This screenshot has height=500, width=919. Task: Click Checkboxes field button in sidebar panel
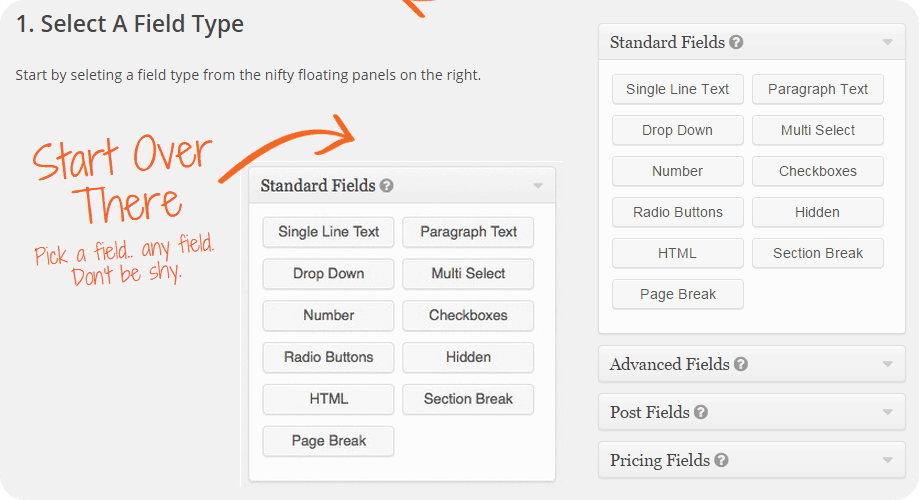[x=818, y=171]
